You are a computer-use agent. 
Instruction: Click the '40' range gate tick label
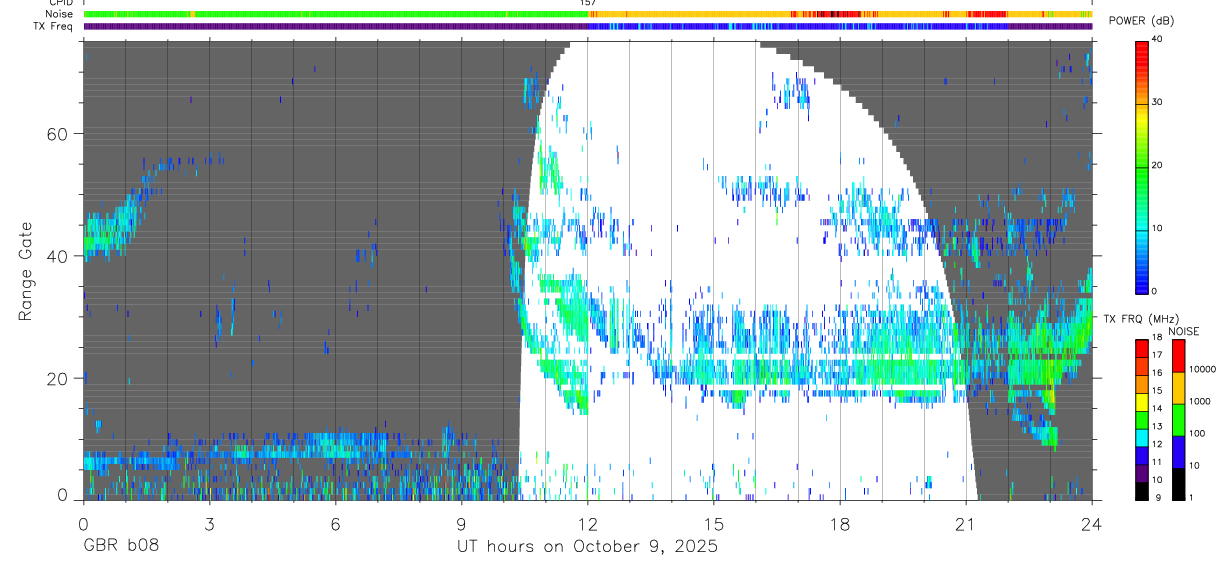57,256
